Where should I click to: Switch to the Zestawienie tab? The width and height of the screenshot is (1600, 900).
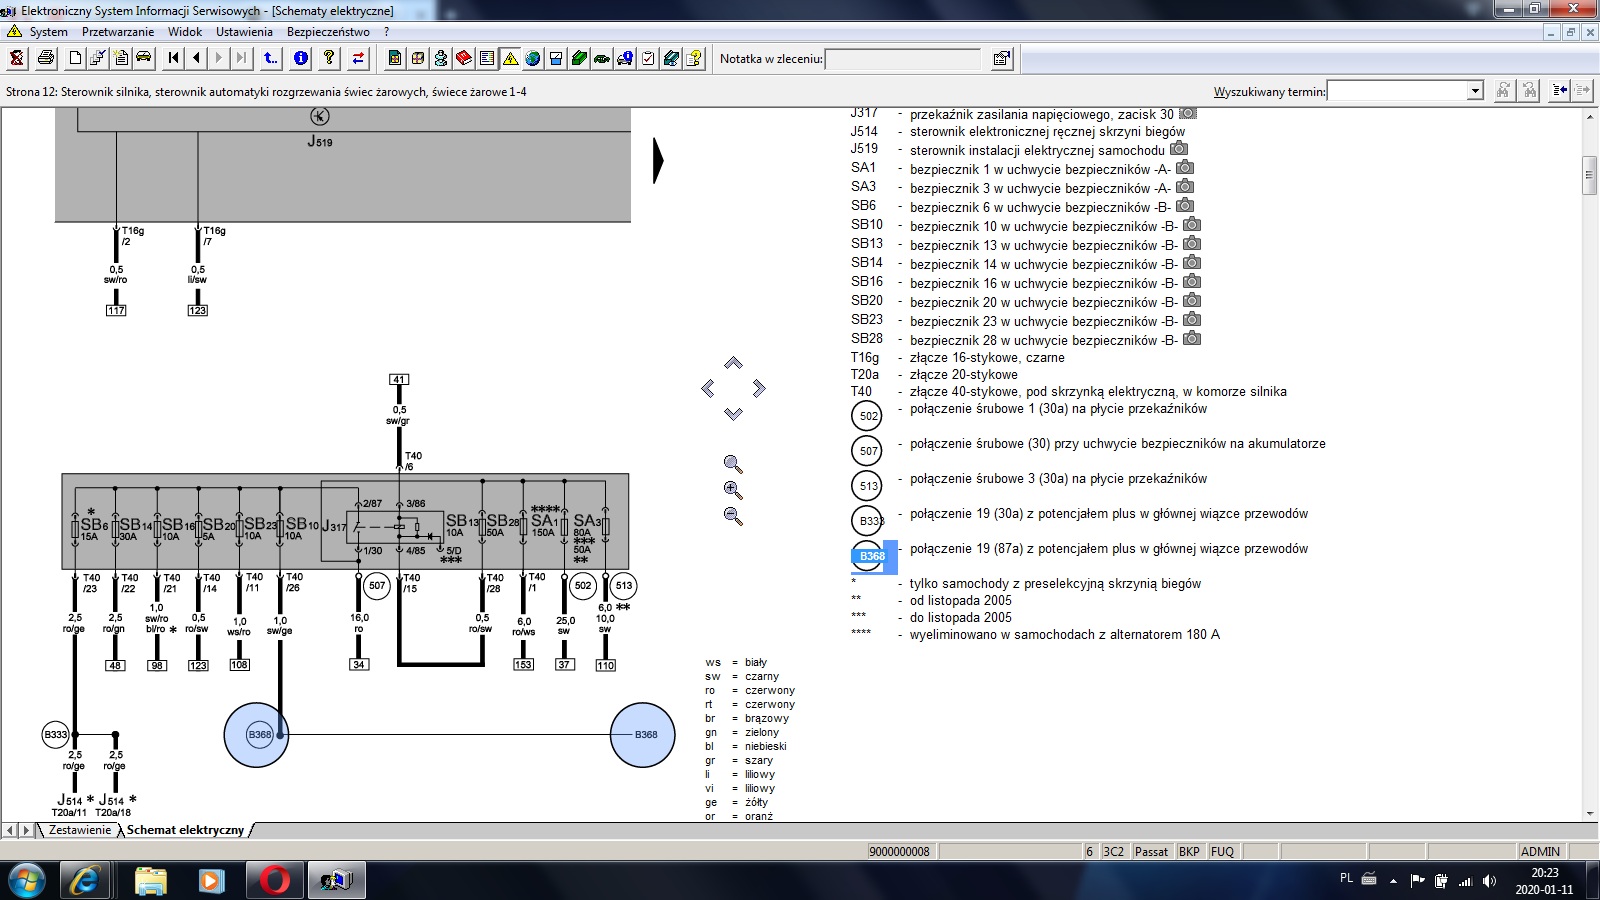[x=80, y=830]
